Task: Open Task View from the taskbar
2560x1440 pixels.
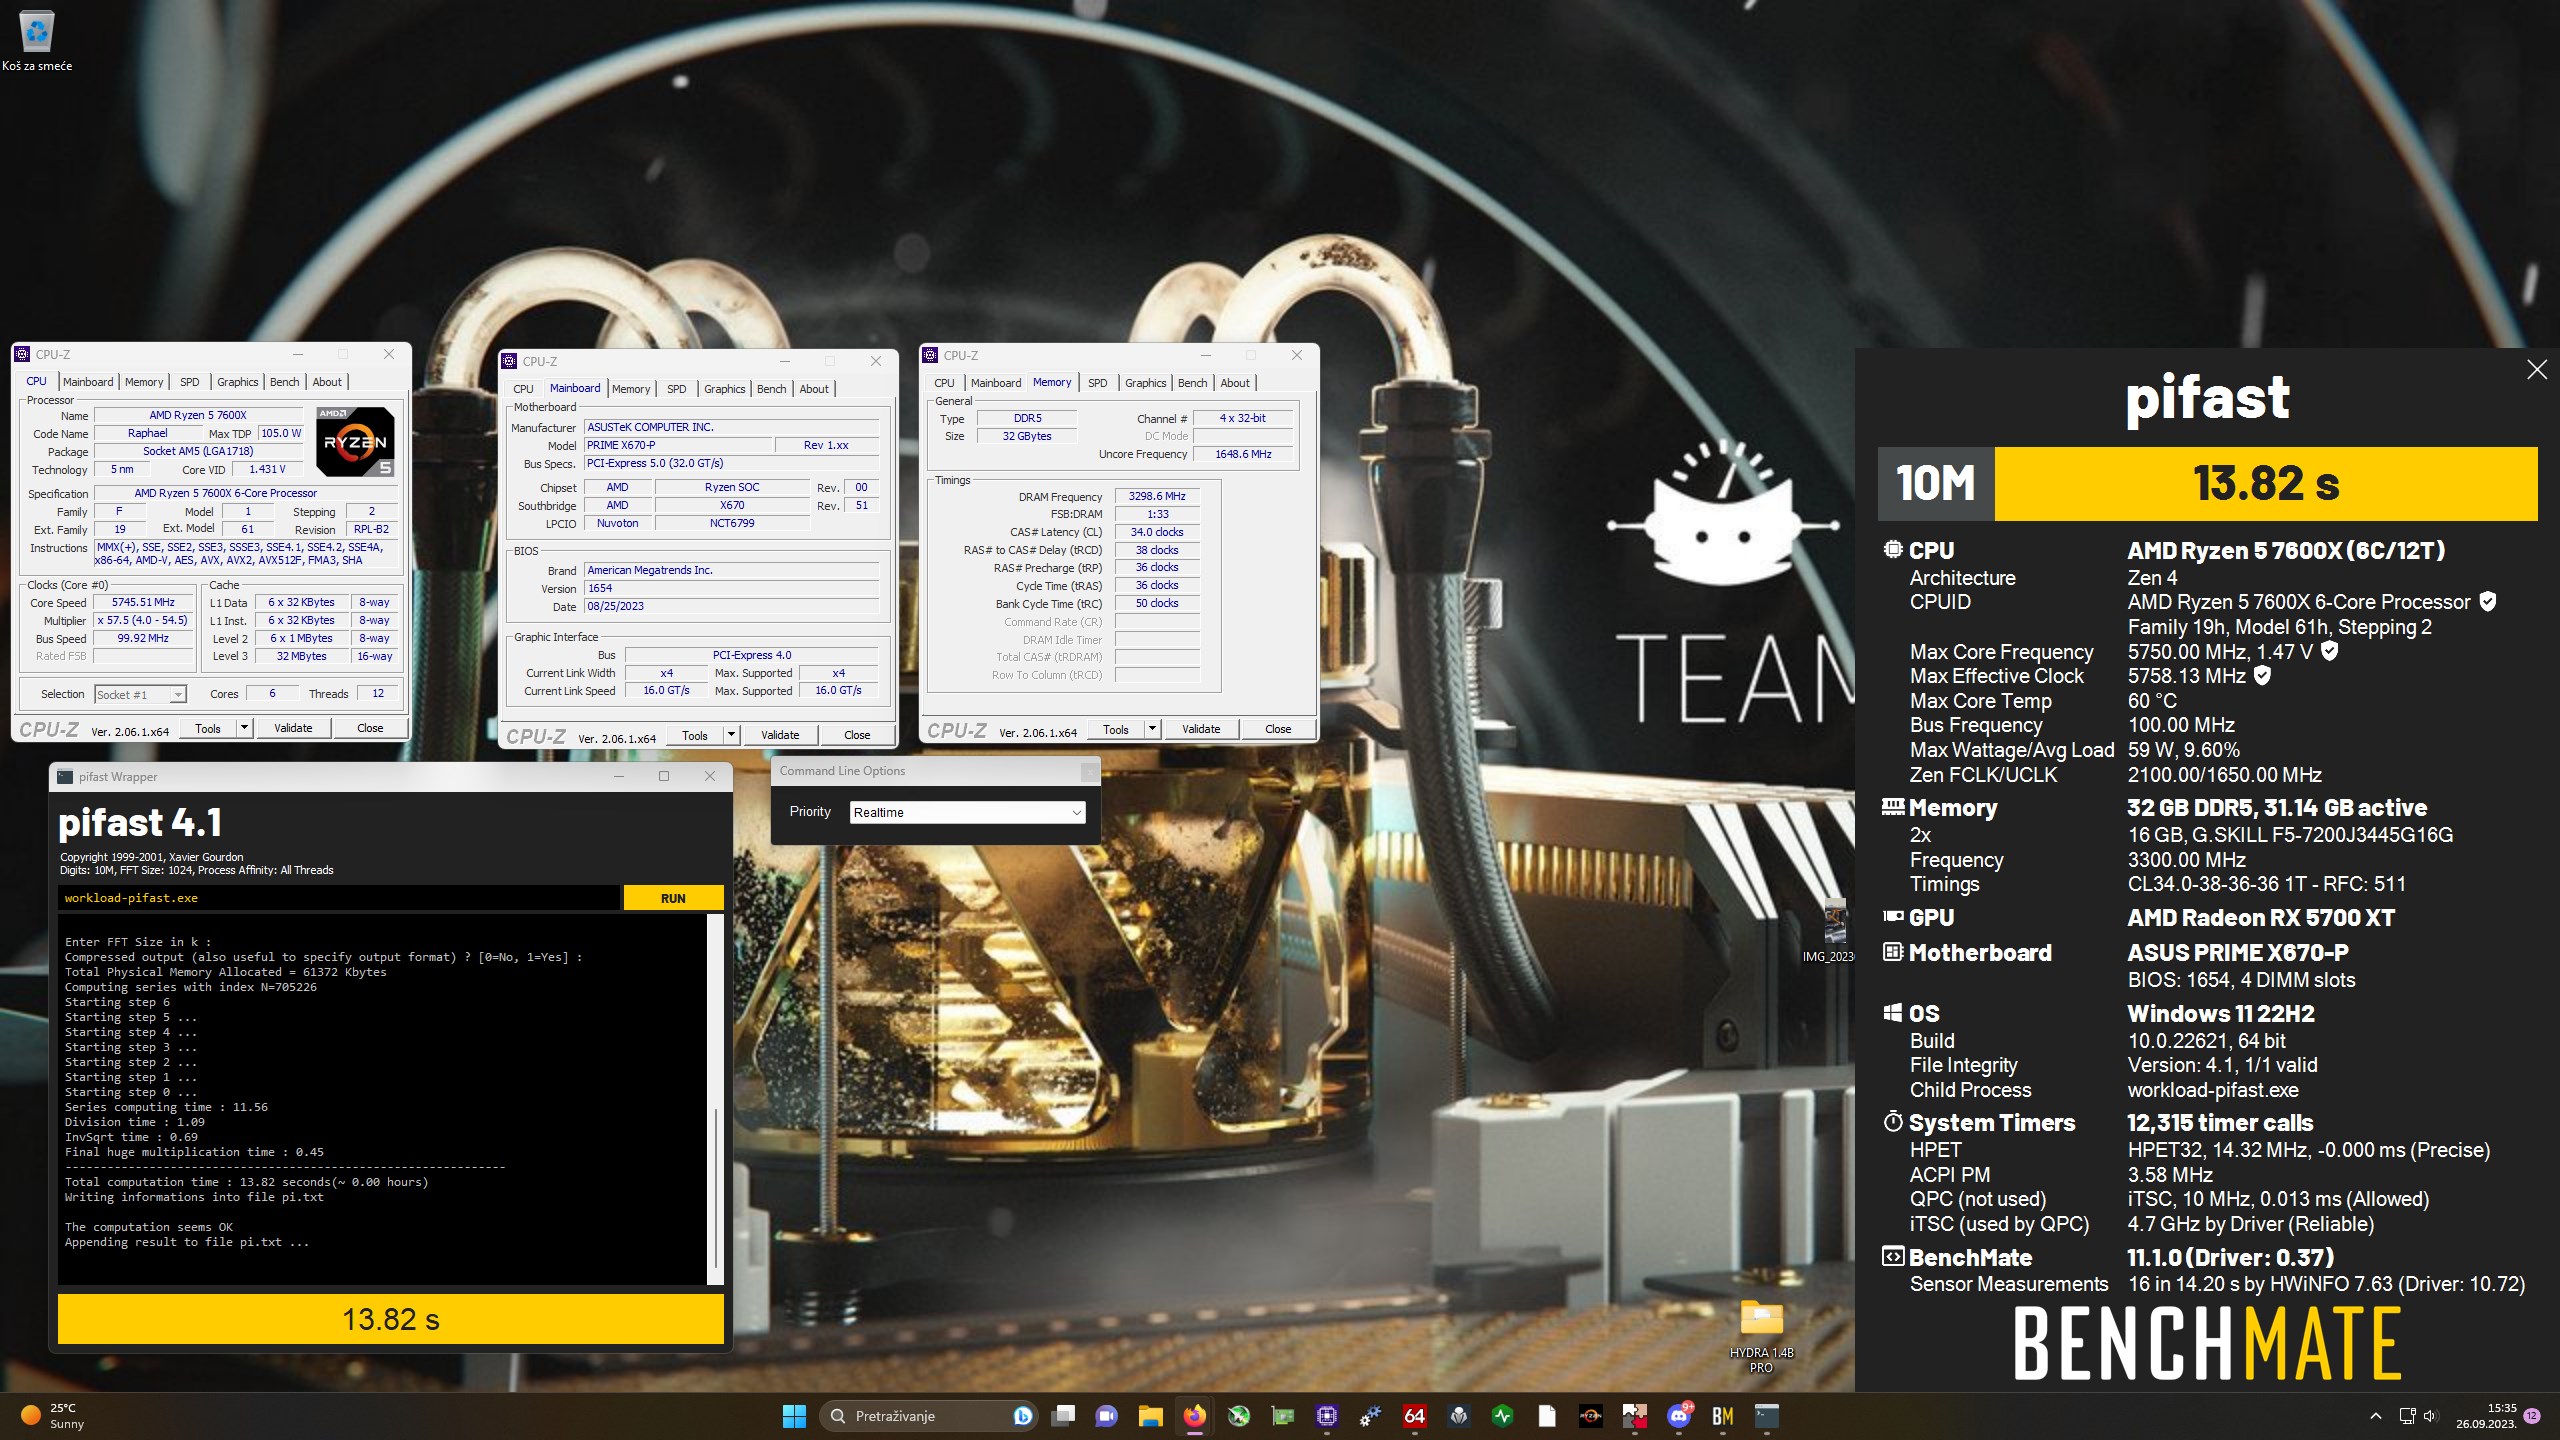Action: [x=1063, y=1416]
